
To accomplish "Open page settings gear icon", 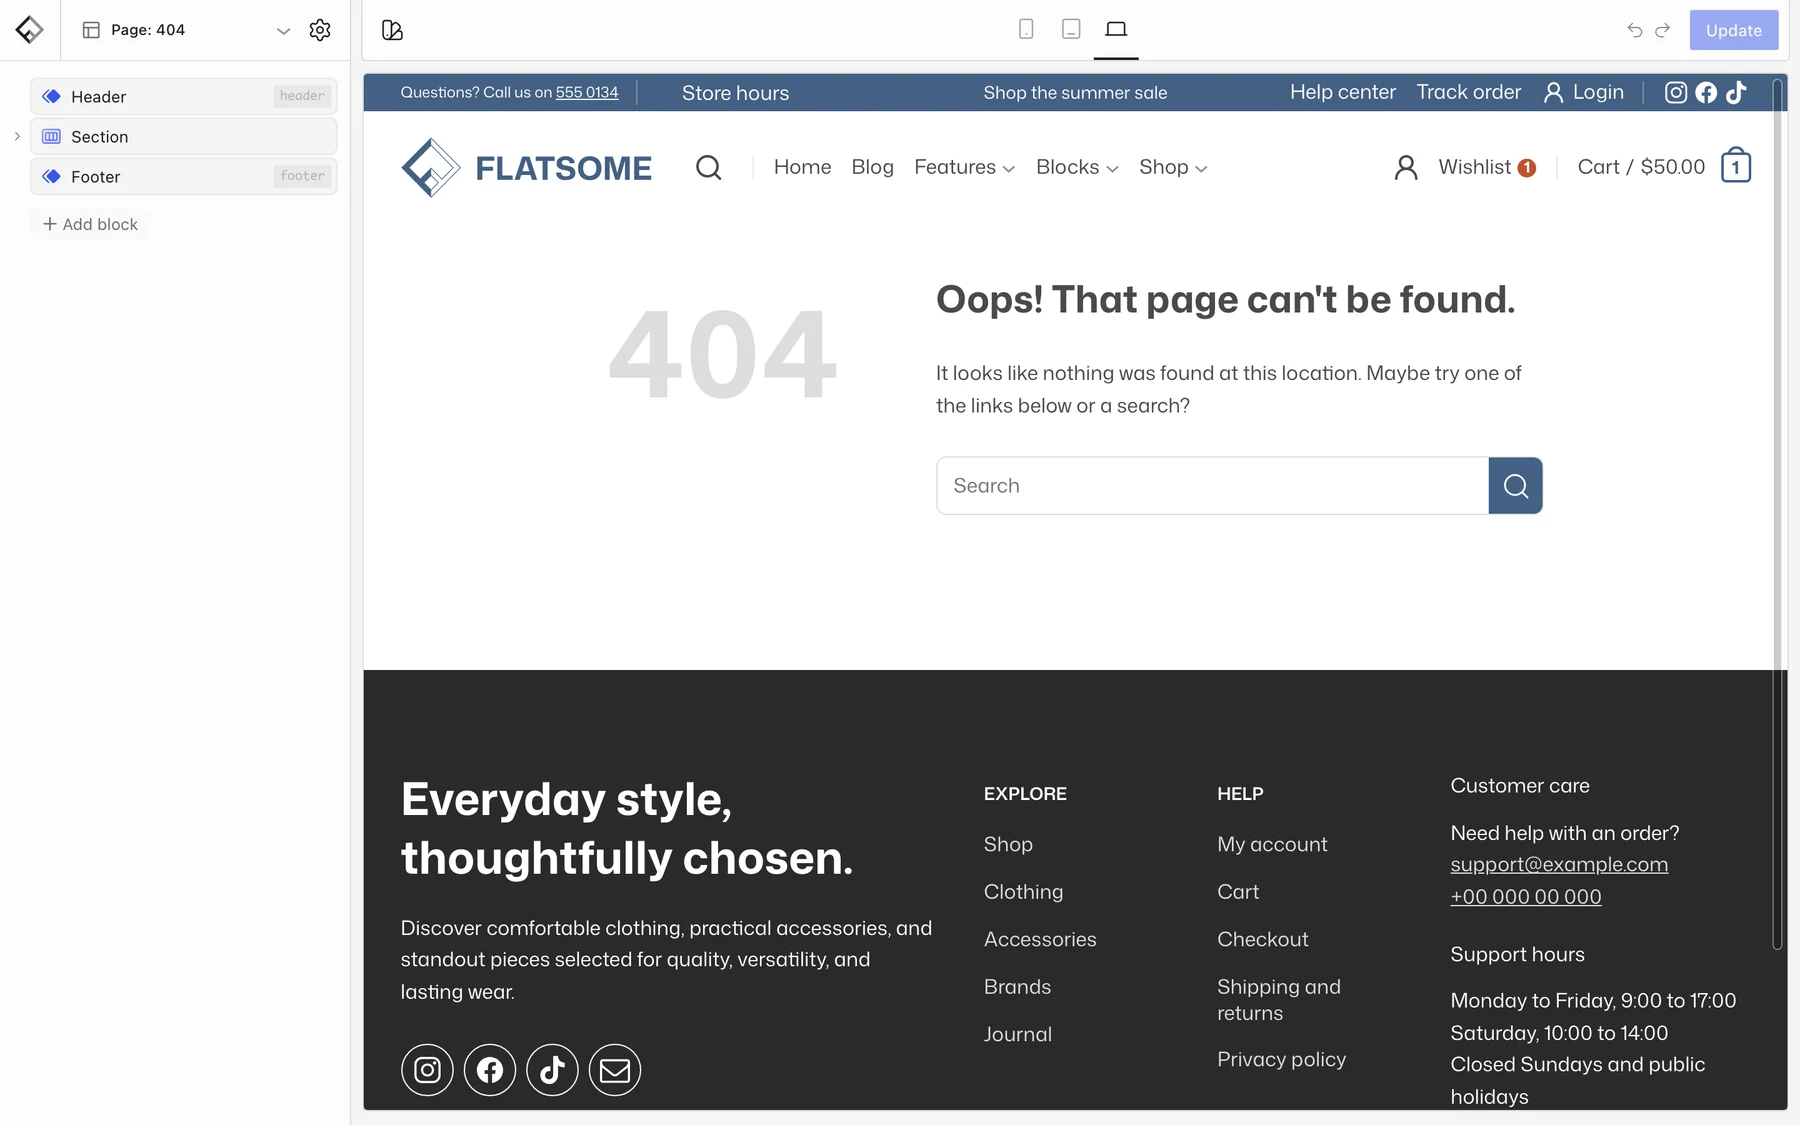I will [320, 30].
